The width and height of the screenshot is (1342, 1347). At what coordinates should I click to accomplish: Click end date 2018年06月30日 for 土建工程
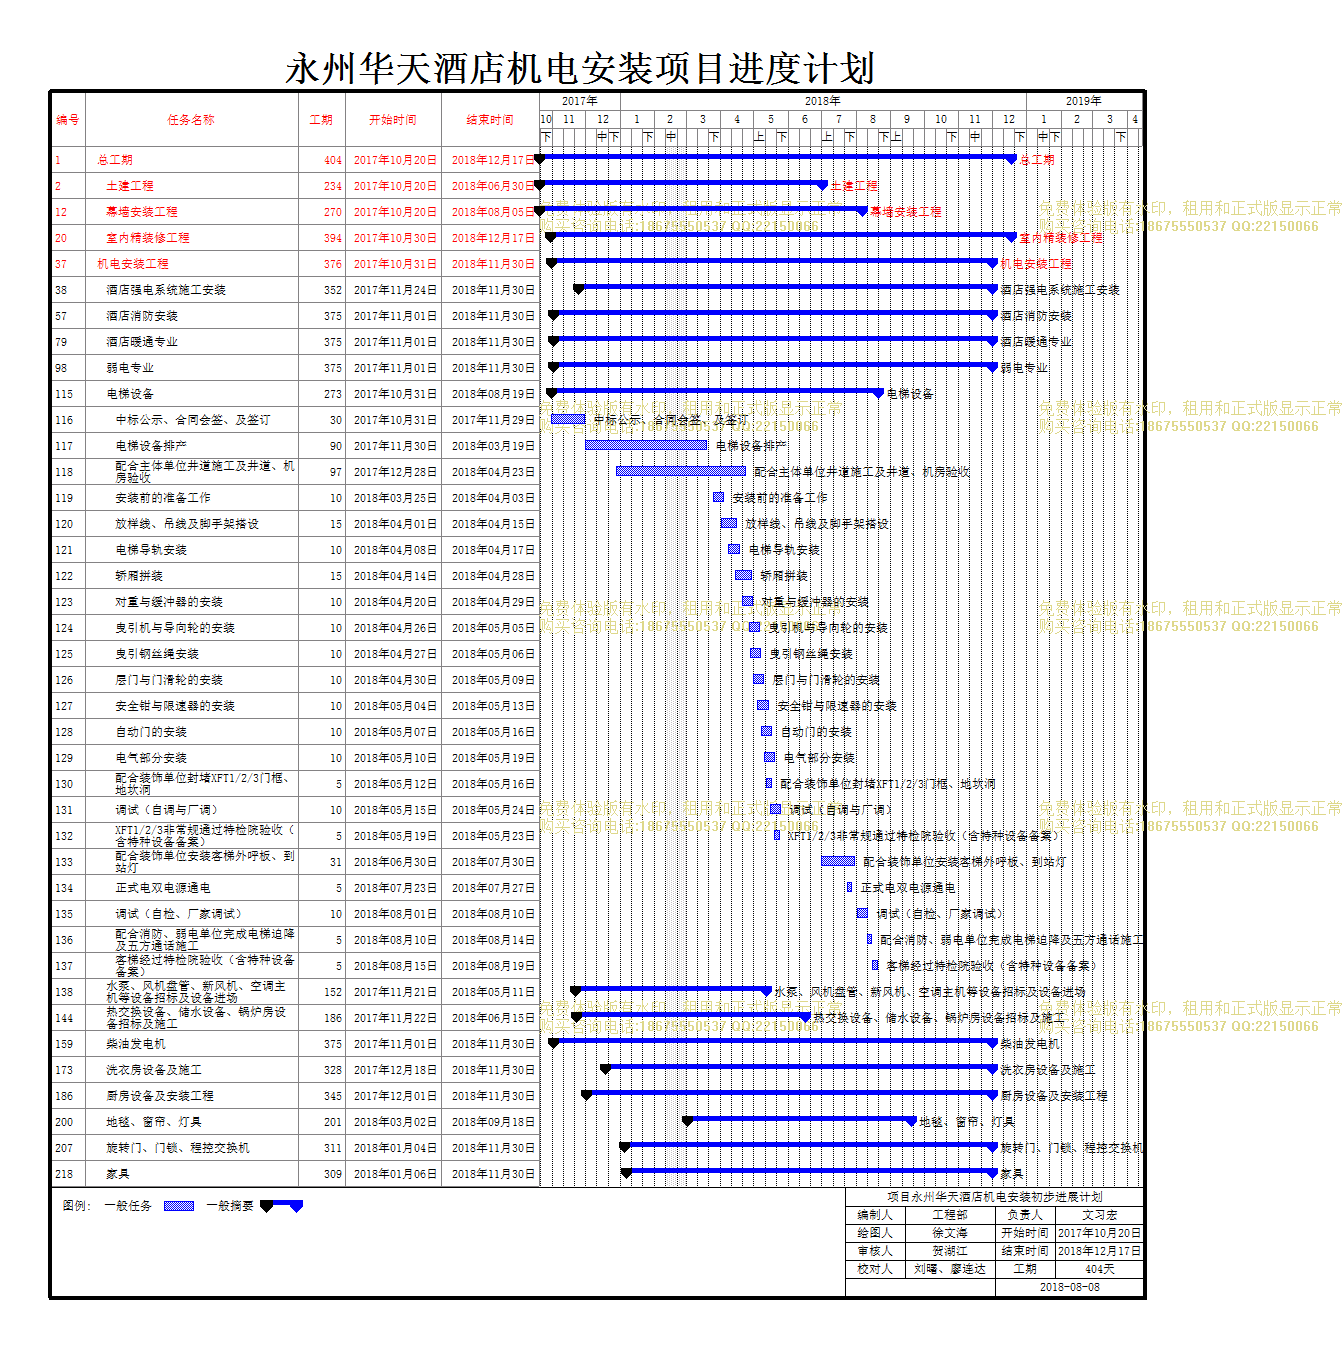click(492, 186)
